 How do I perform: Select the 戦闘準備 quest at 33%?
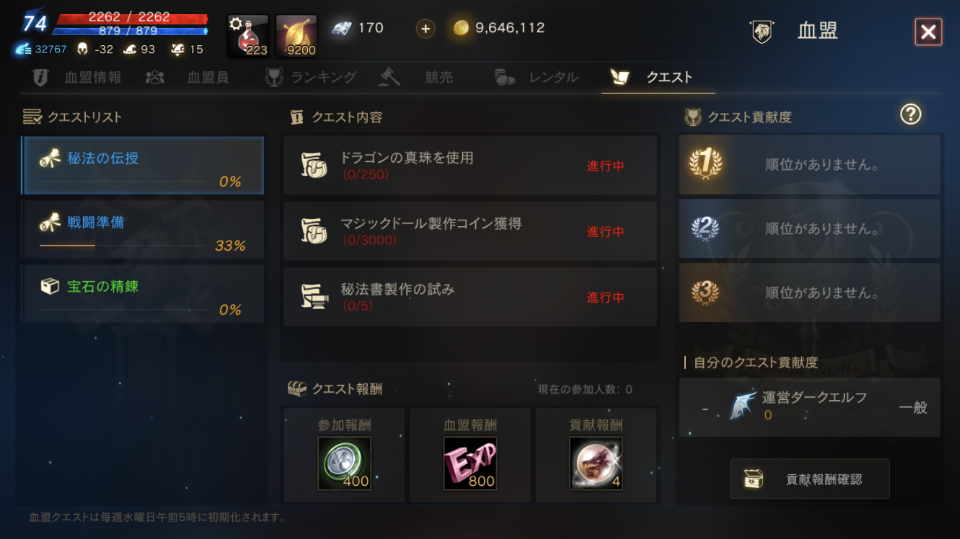pyautogui.click(x=143, y=230)
